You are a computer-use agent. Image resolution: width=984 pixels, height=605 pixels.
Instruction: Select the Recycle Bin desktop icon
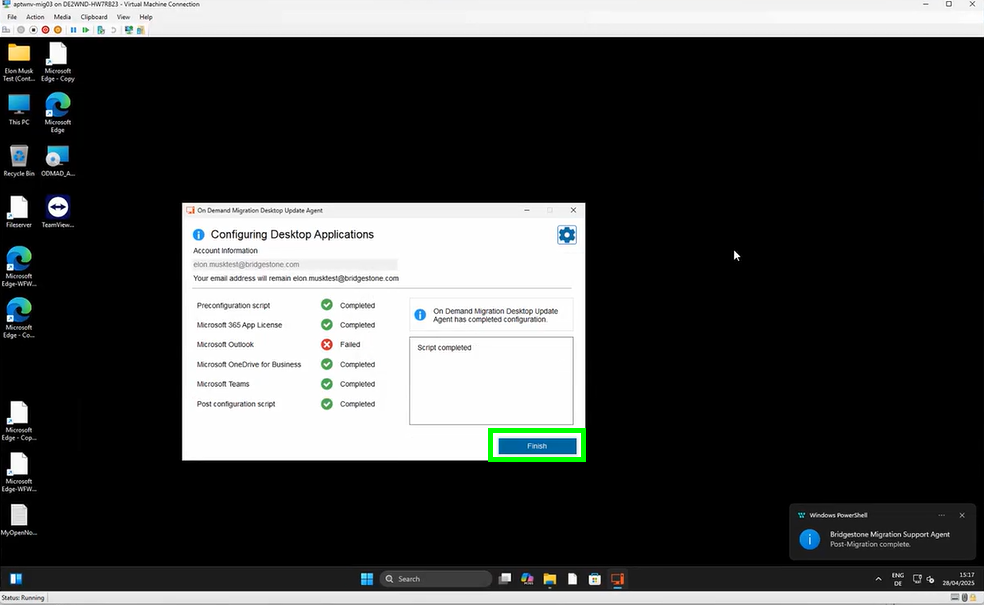click(x=19, y=161)
